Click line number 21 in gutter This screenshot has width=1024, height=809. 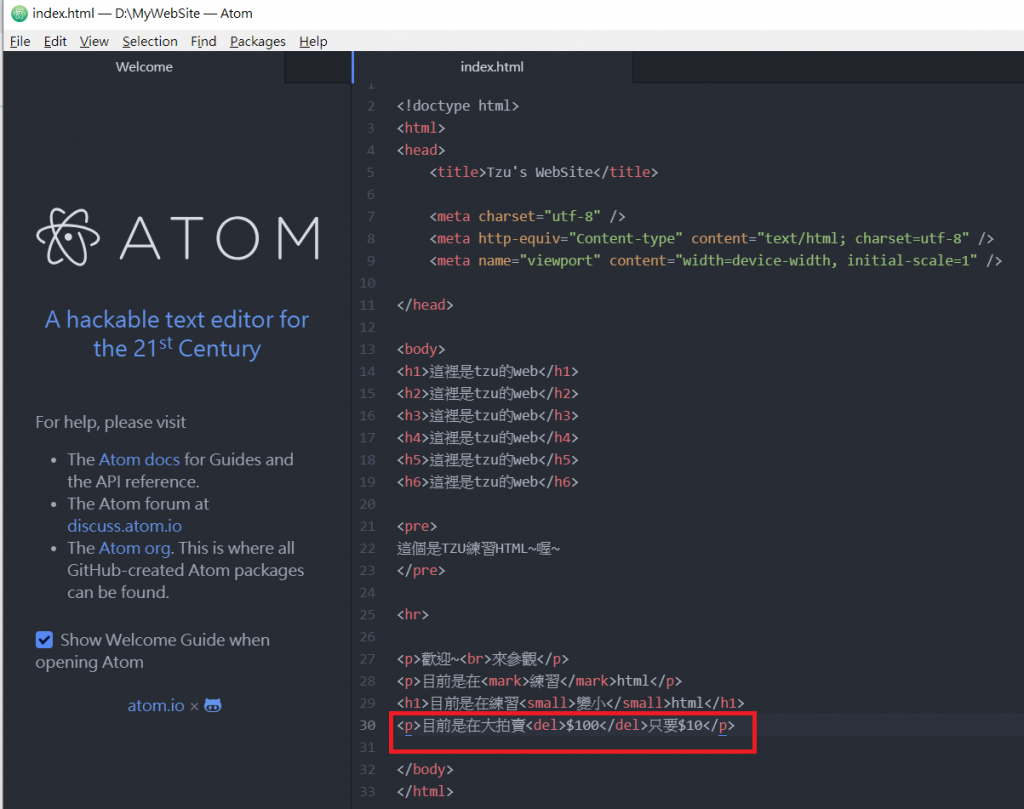coord(367,526)
